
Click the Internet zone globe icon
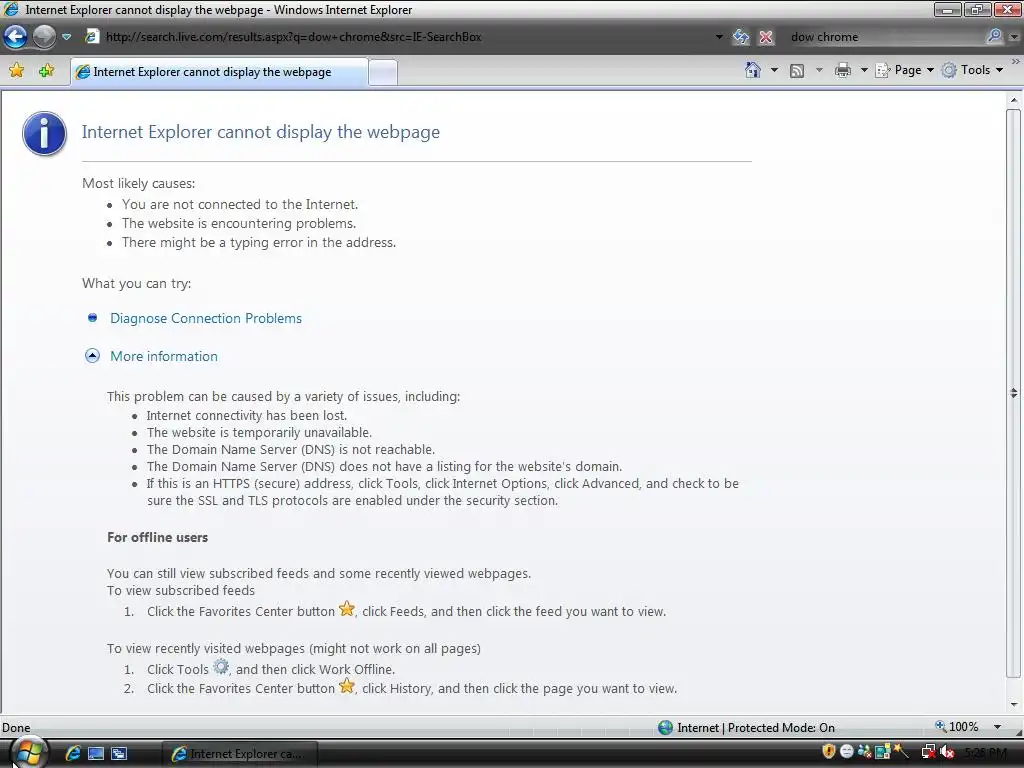pos(665,728)
